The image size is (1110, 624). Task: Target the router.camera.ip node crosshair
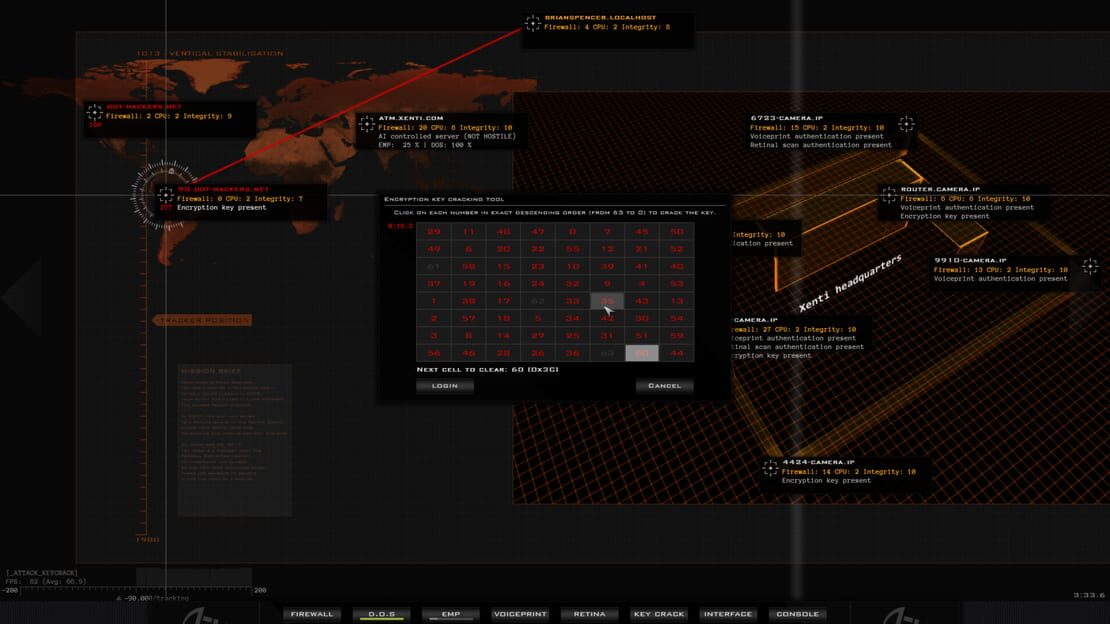click(888, 194)
